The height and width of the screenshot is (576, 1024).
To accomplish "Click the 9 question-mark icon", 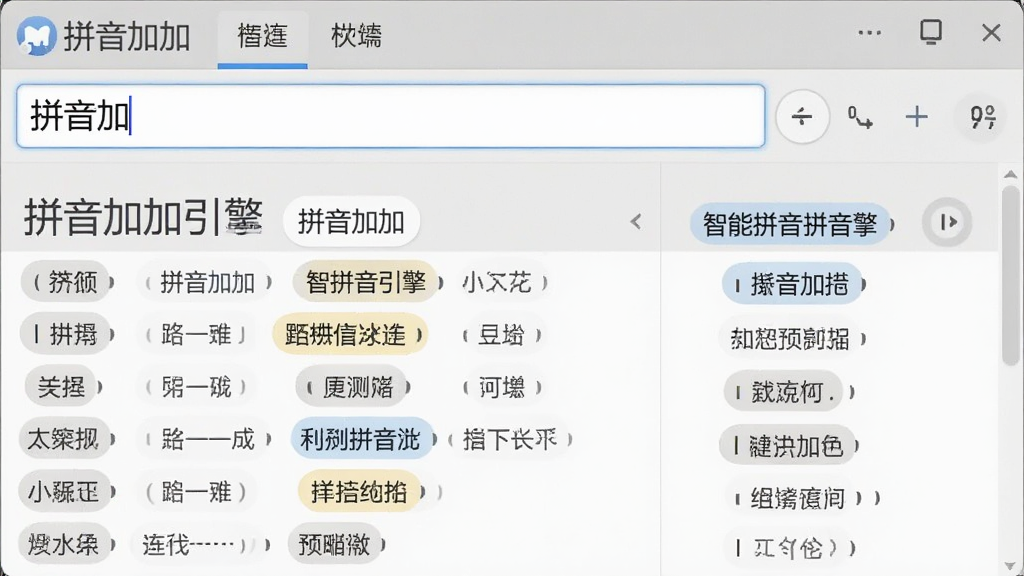I will 982,118.
